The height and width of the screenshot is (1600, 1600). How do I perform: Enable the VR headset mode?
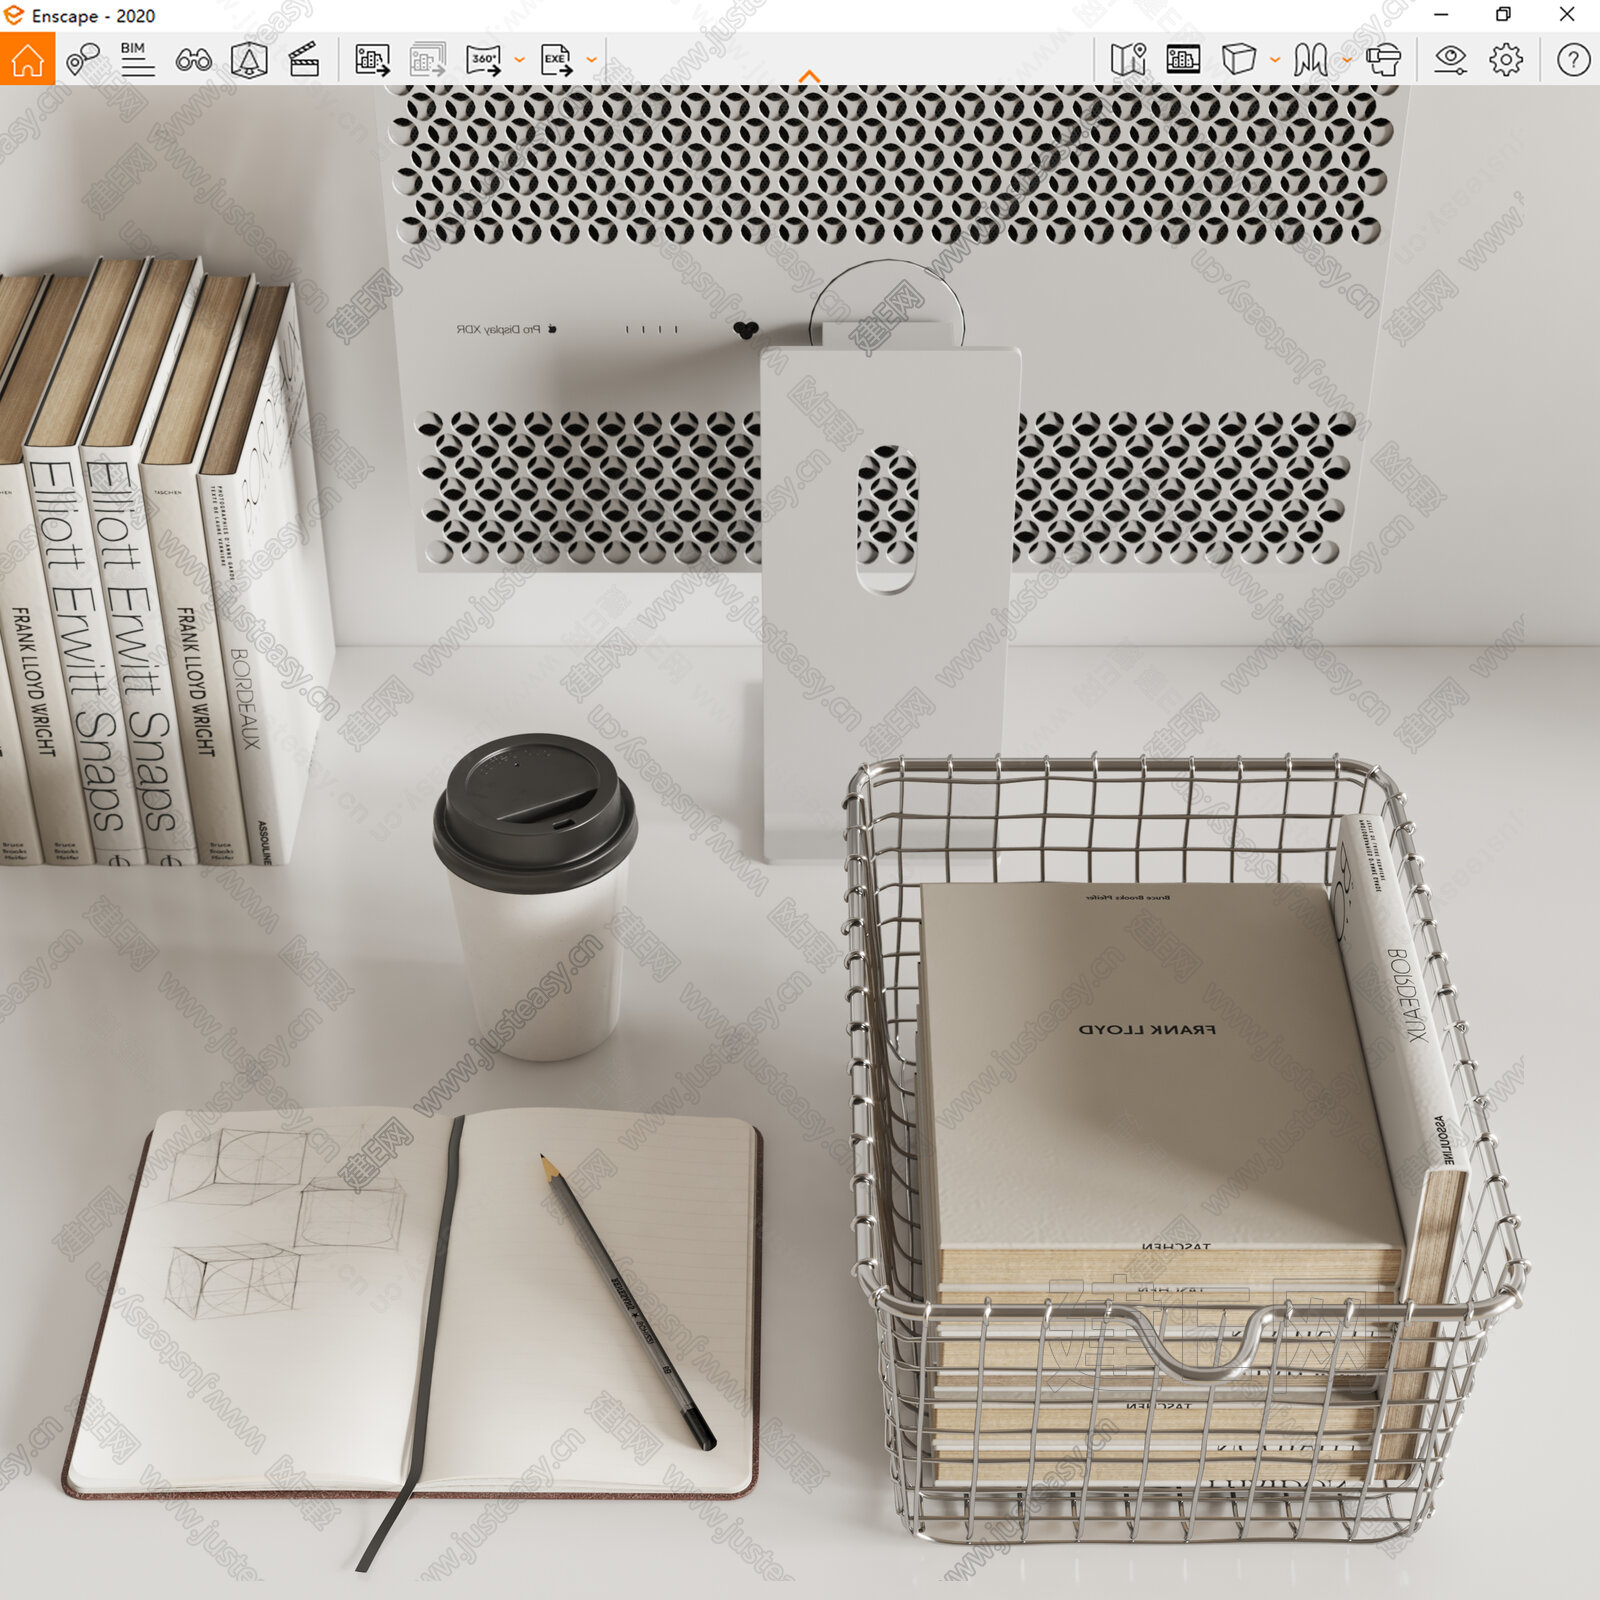click(x=1383, y=60)
